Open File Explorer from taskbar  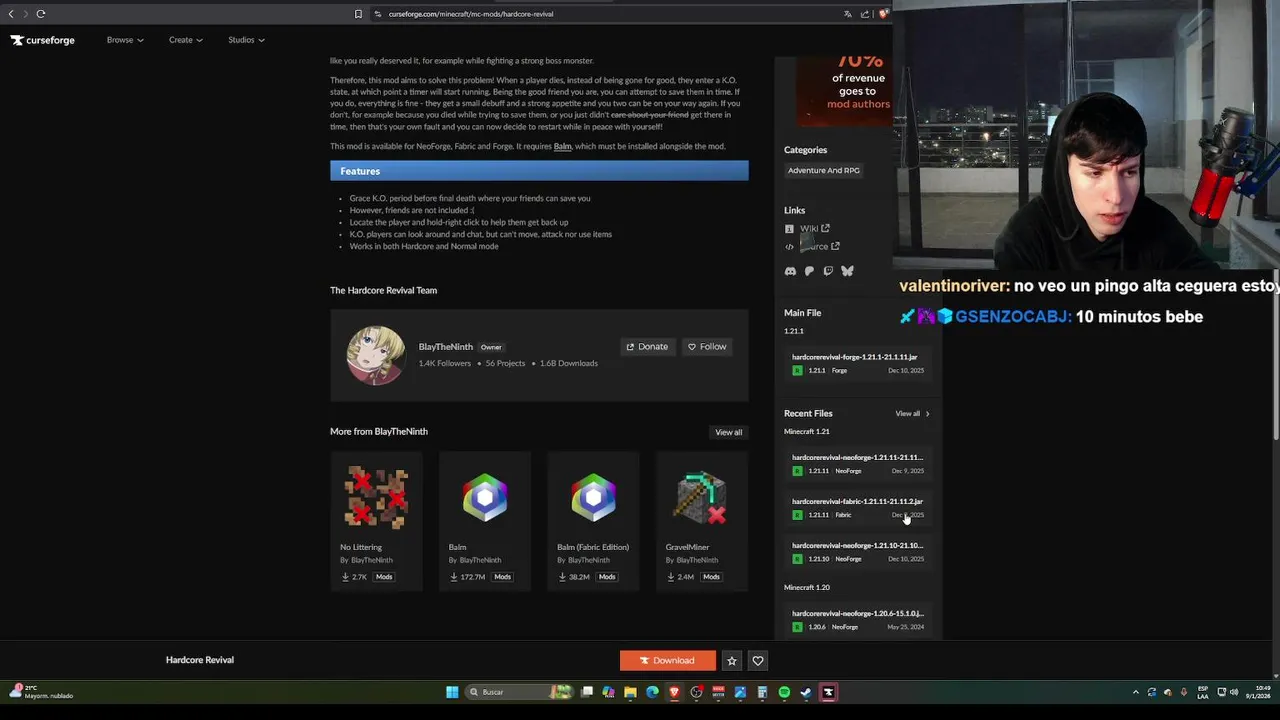630,692
